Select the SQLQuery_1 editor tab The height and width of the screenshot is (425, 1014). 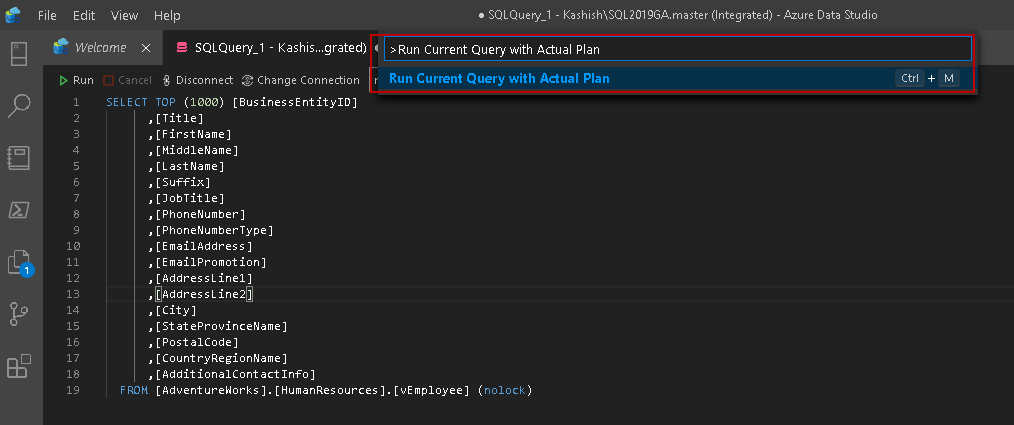click(270, 47)
